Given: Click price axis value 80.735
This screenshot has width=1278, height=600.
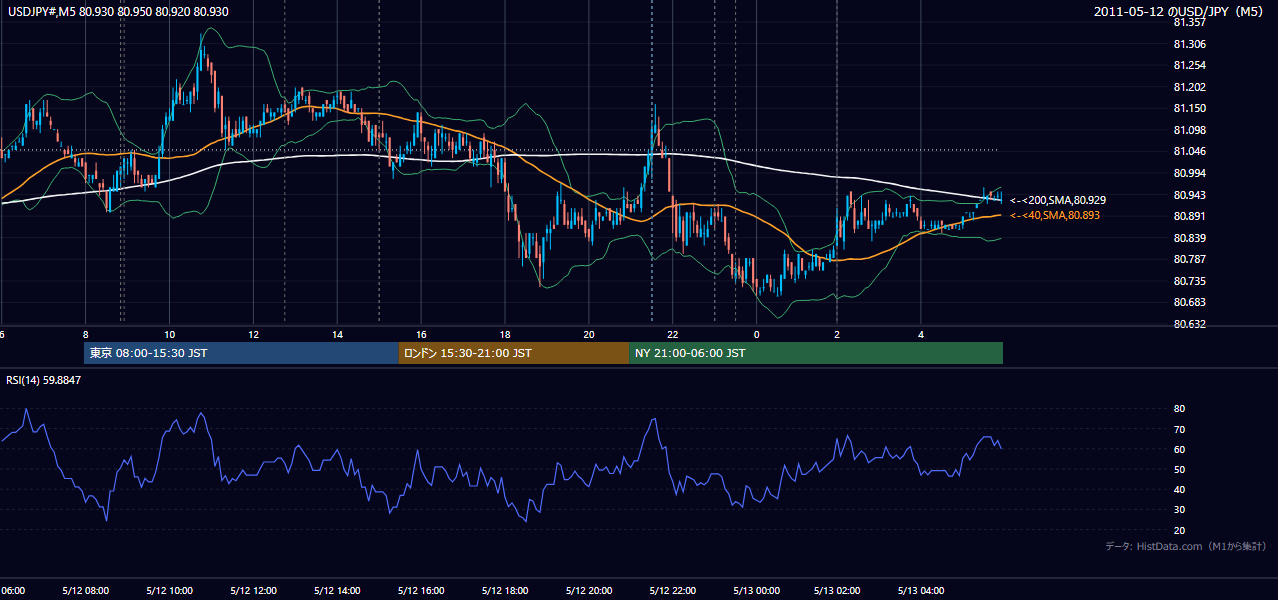Looking at the screenshot, I should pyautogui.click(x=1189, y=281).
